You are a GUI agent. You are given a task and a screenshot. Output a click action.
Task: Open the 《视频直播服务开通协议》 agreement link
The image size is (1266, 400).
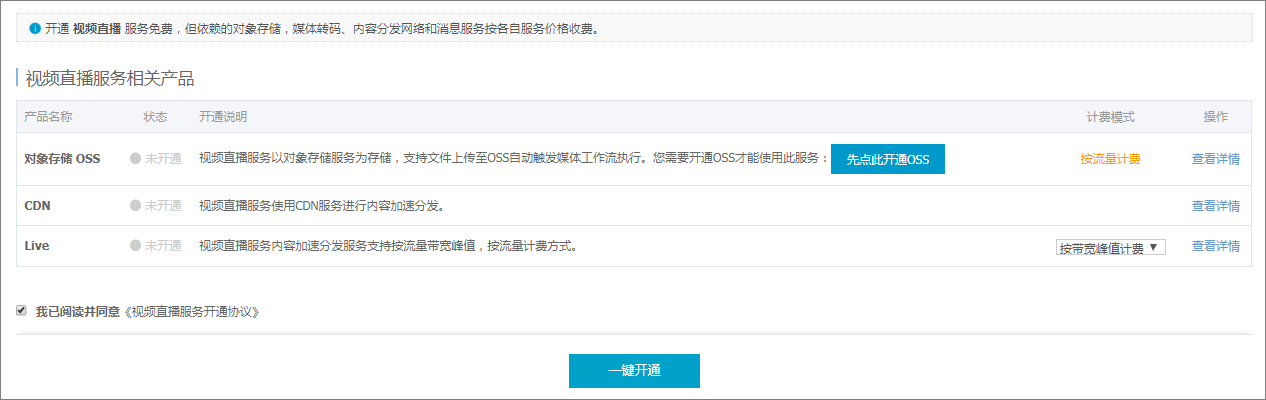[x=192, y=312]
